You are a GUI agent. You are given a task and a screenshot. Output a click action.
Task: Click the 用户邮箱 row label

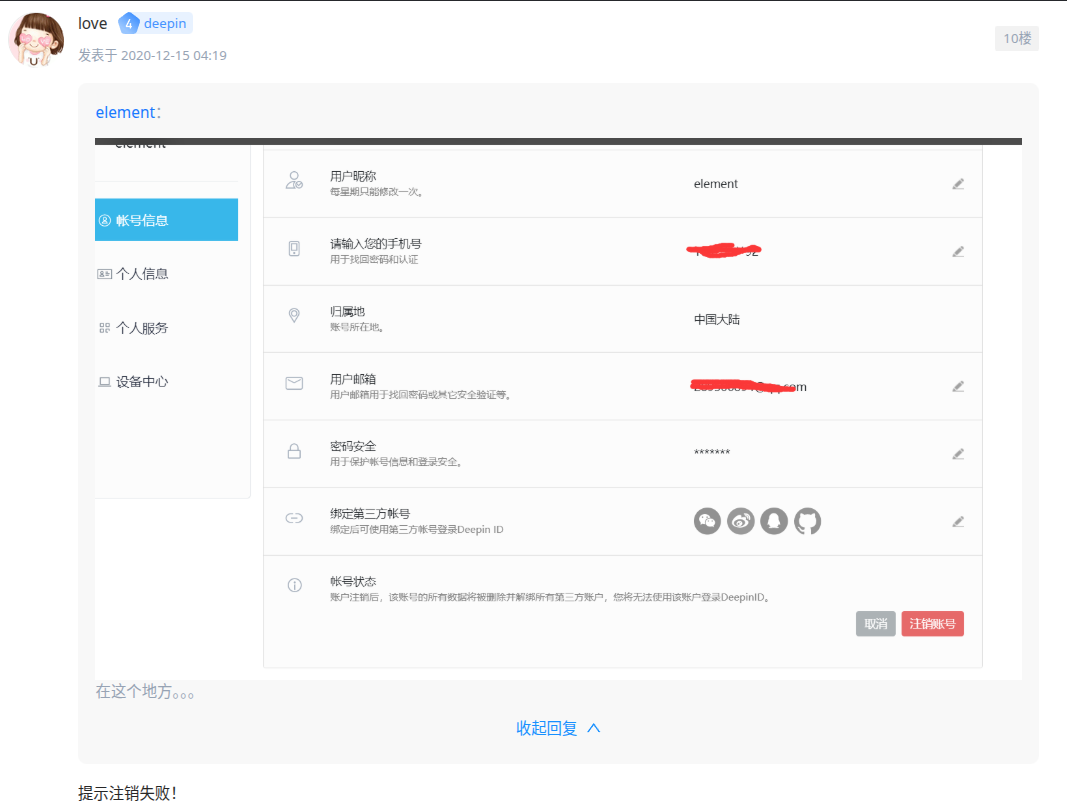coord(353,378)
